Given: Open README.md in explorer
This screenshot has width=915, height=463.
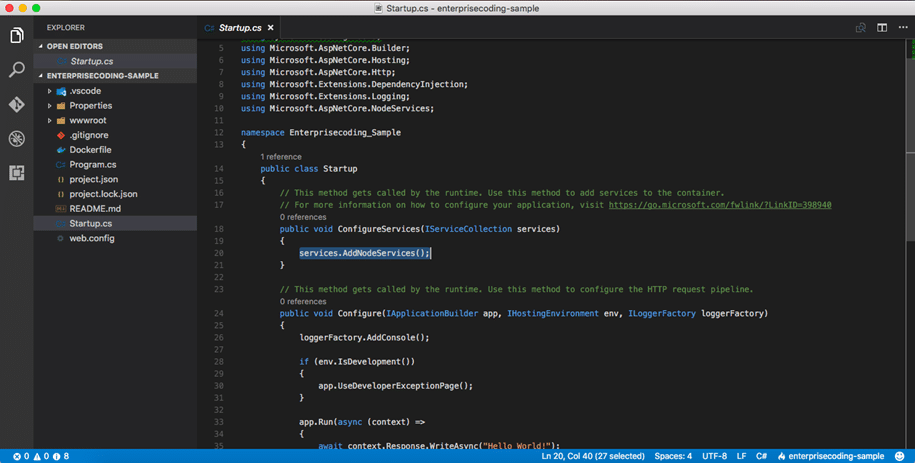Looking at the screenshot, I should click(x=95, y=208).
